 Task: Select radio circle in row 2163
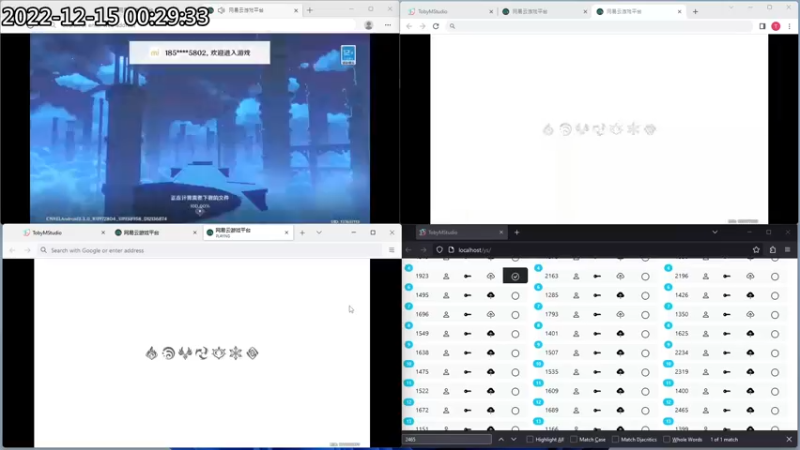click(x=645, y=277)
